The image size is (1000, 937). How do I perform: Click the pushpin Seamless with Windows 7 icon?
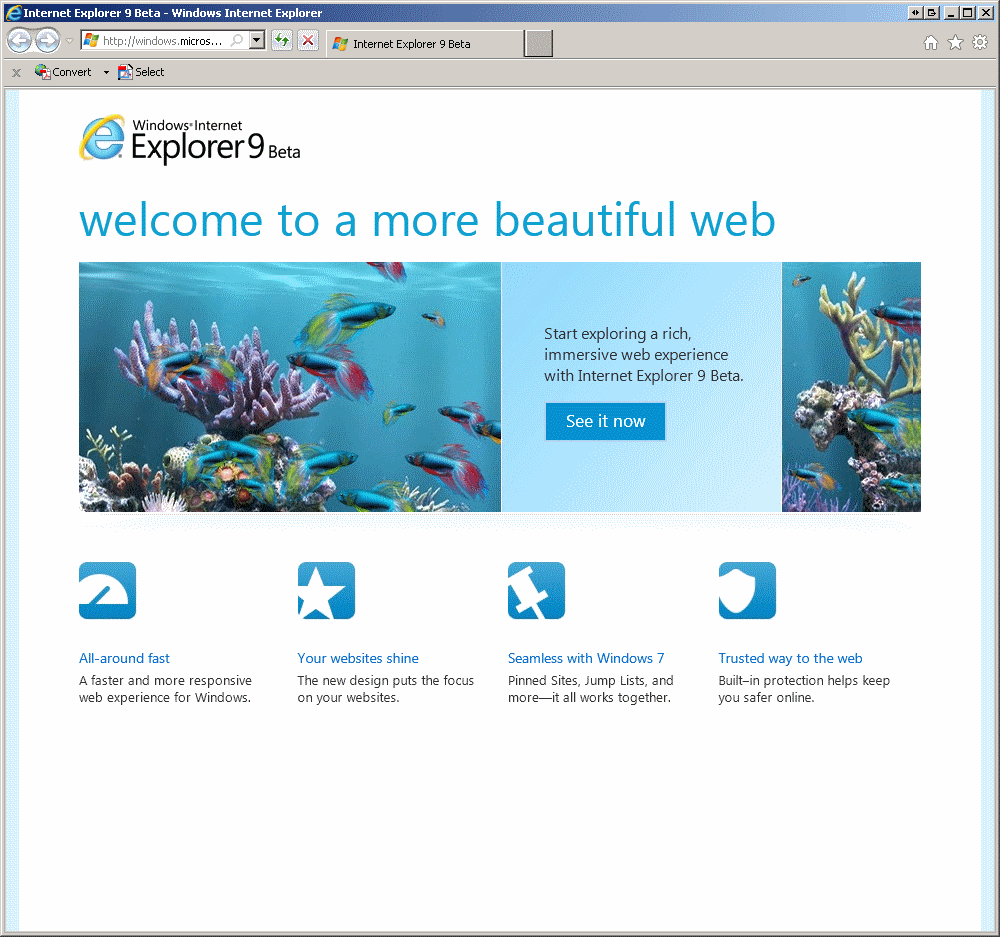[x=536, y=590]
